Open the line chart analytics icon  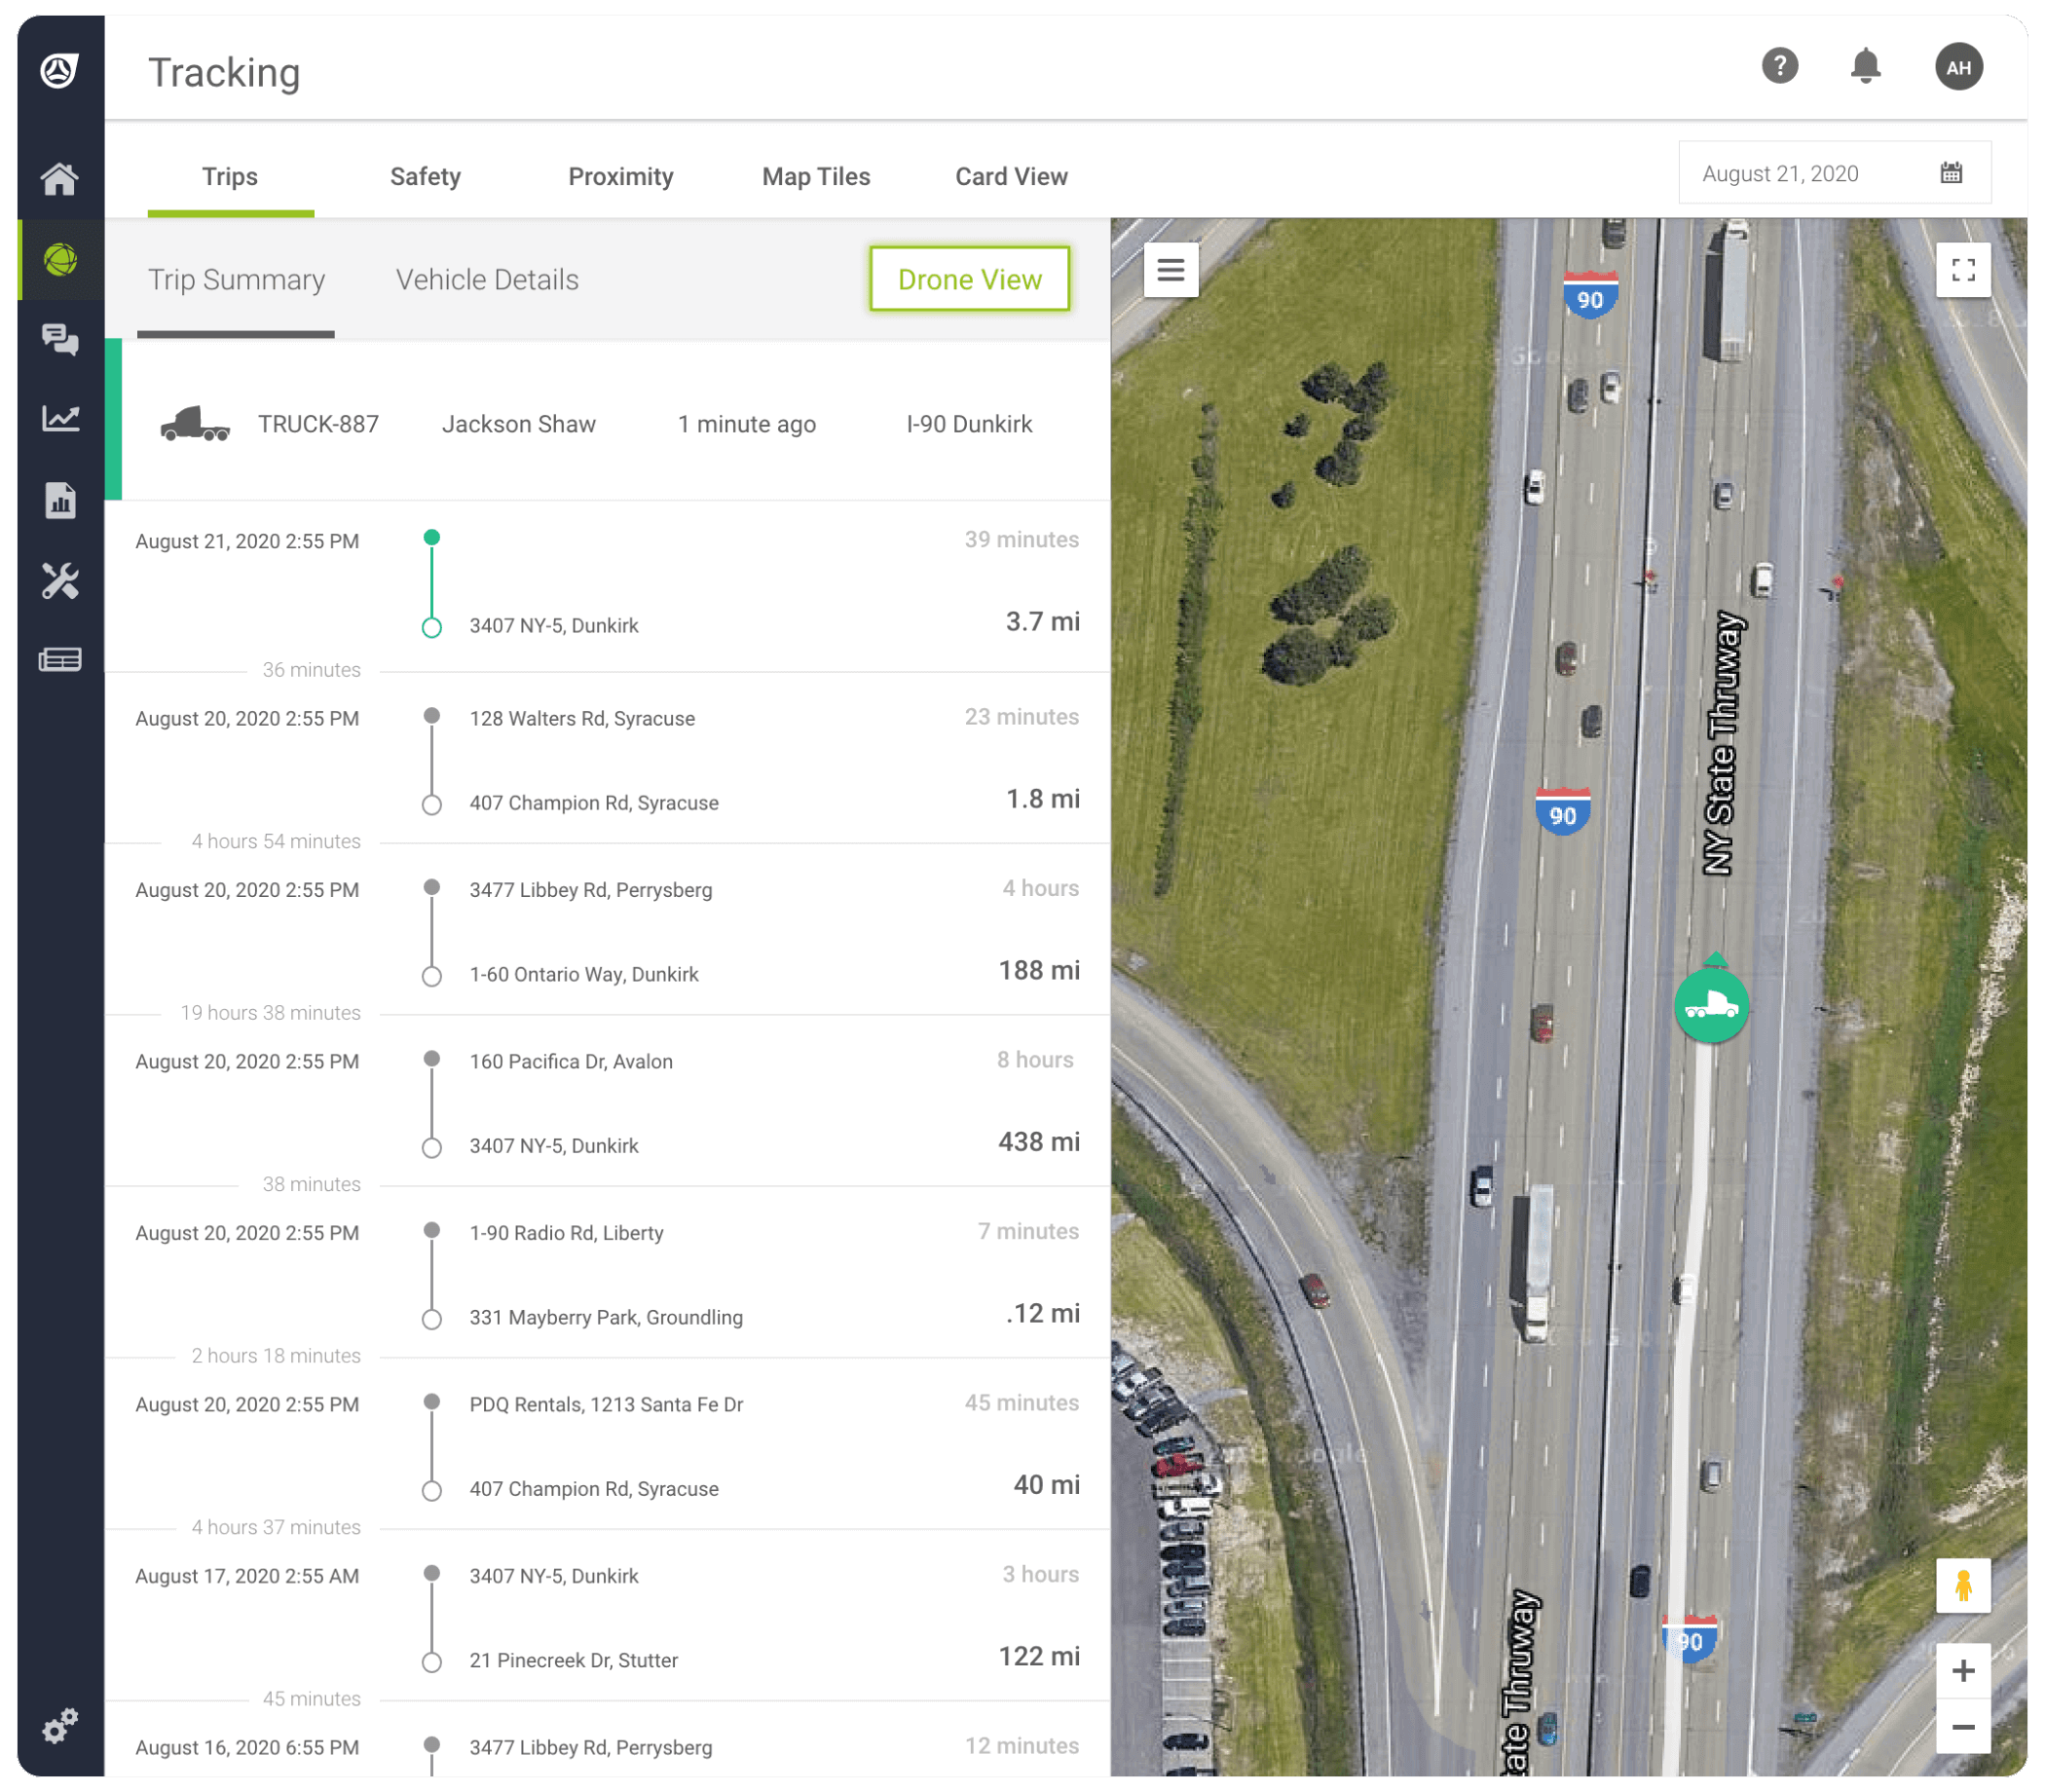[x=60, y=418]
